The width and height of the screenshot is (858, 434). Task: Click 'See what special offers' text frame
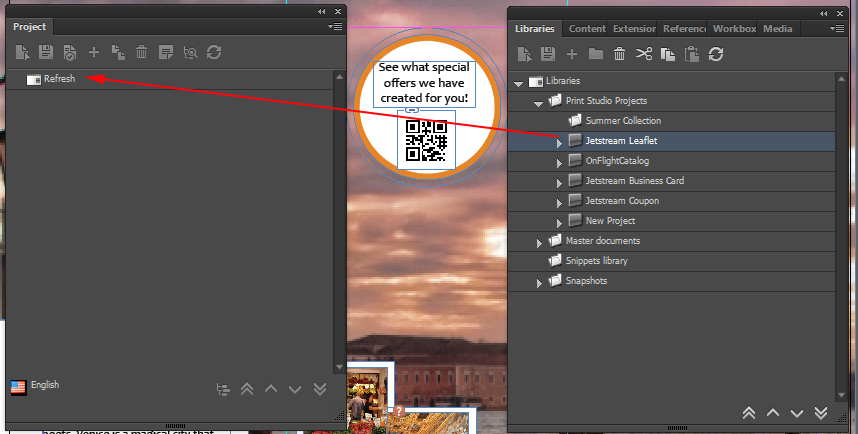tap(424, 83)
